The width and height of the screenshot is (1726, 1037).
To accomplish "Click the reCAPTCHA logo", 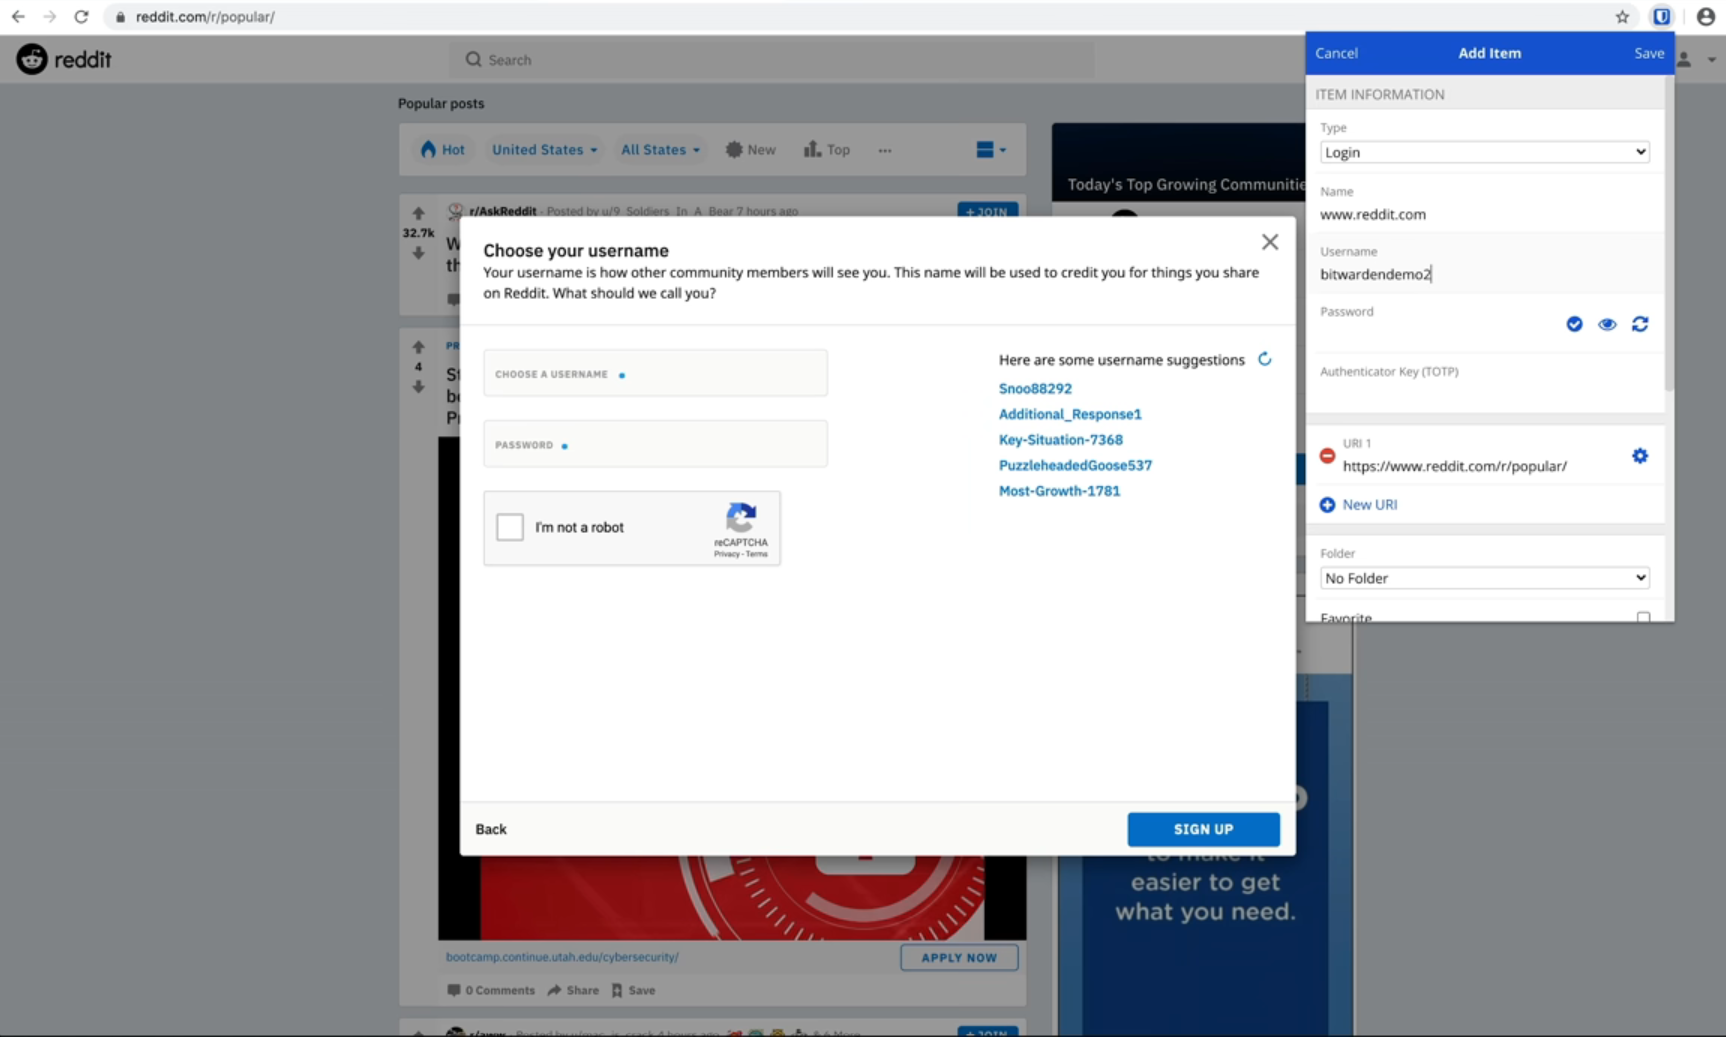I will [741, 518].
